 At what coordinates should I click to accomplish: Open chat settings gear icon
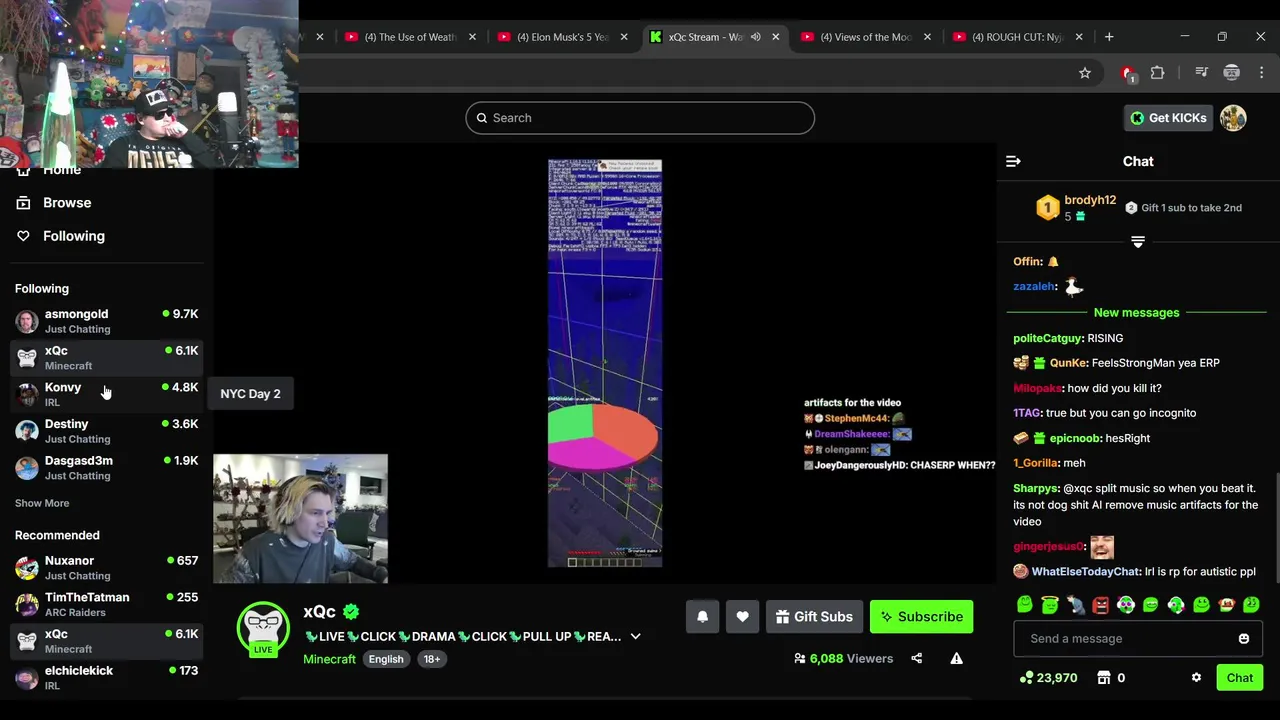pyautogui.click(x=1196, y=678)
